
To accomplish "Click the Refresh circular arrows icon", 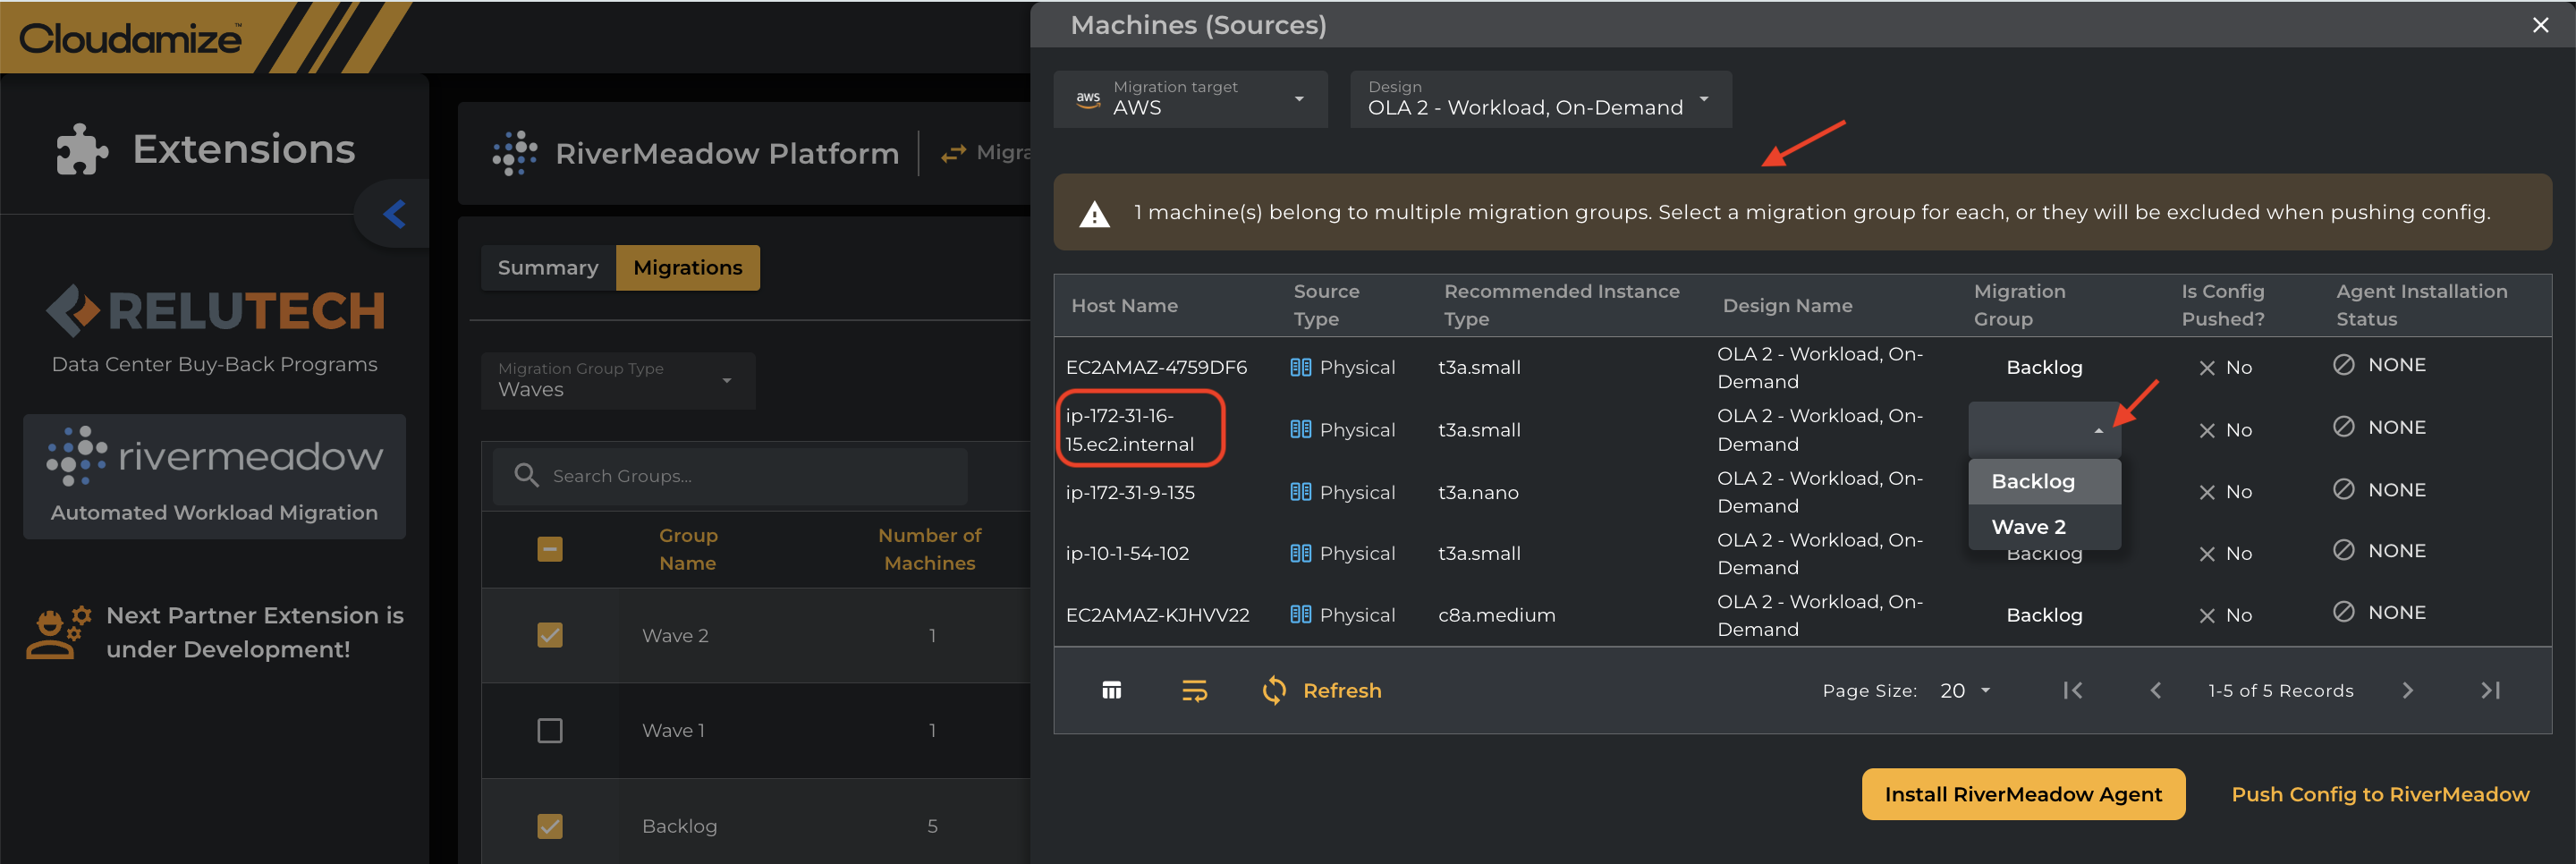I will pyautogui.click(x=1273, y=690).
